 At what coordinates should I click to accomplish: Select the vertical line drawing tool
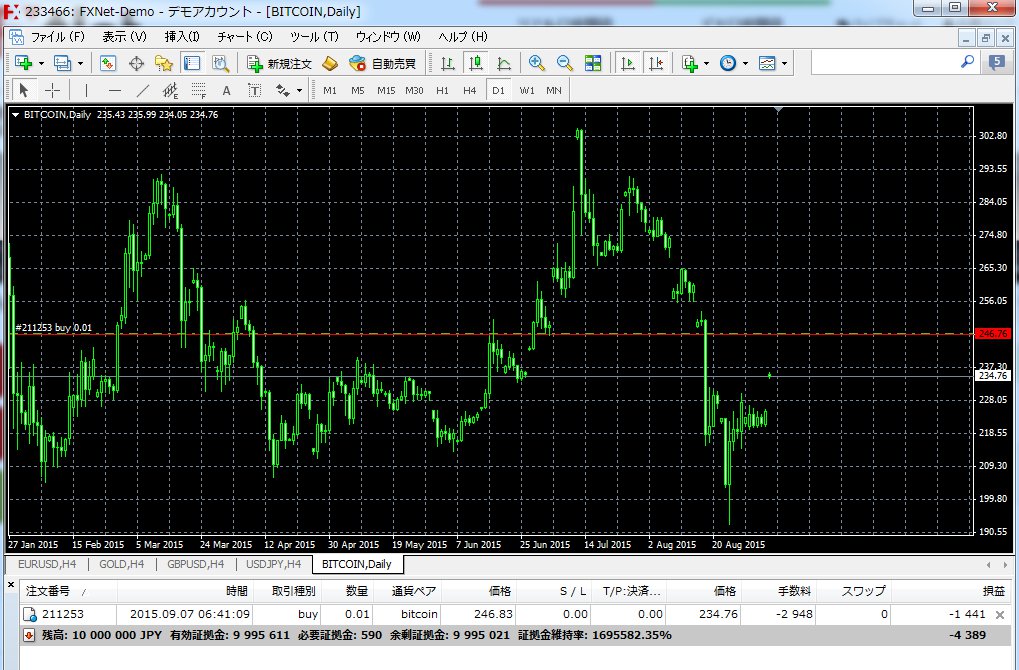[86, 90]
